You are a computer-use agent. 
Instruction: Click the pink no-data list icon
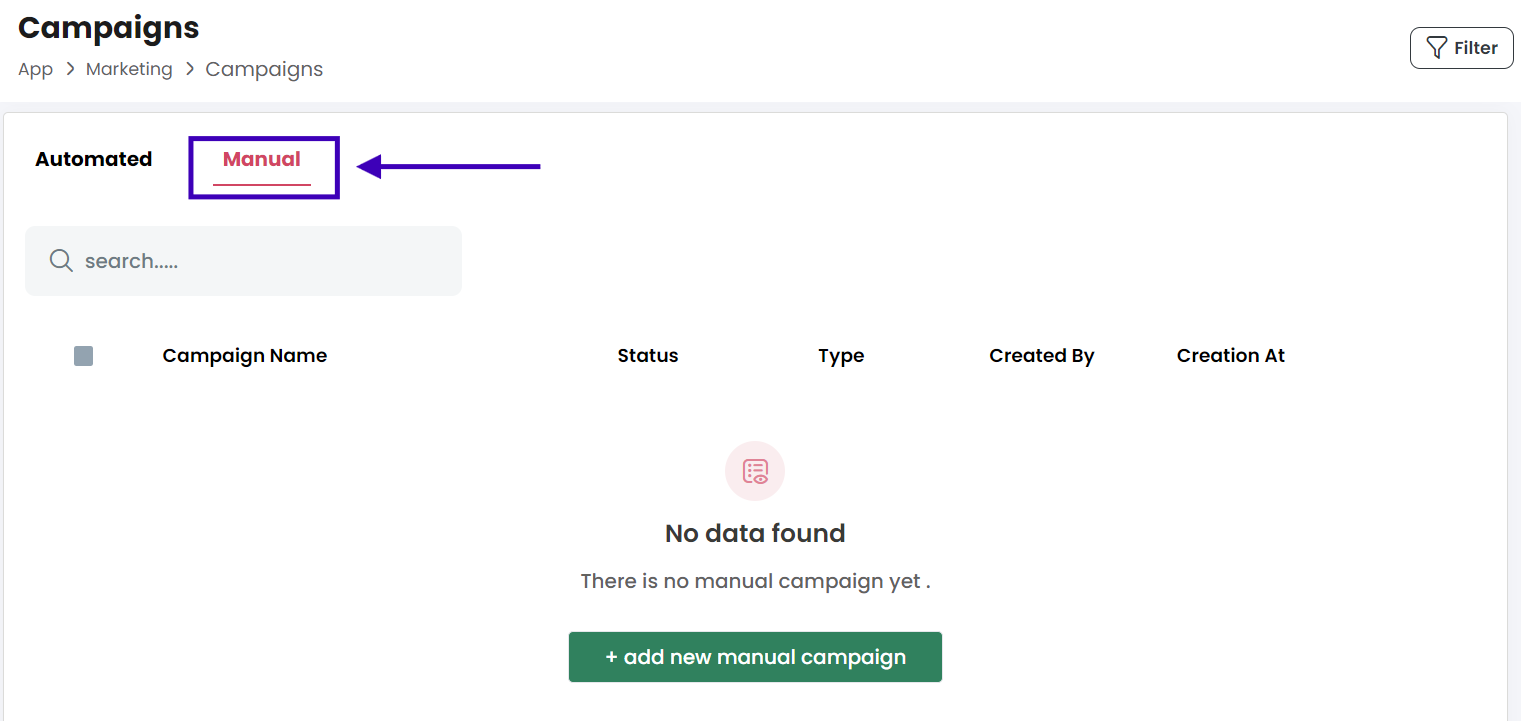755,471
